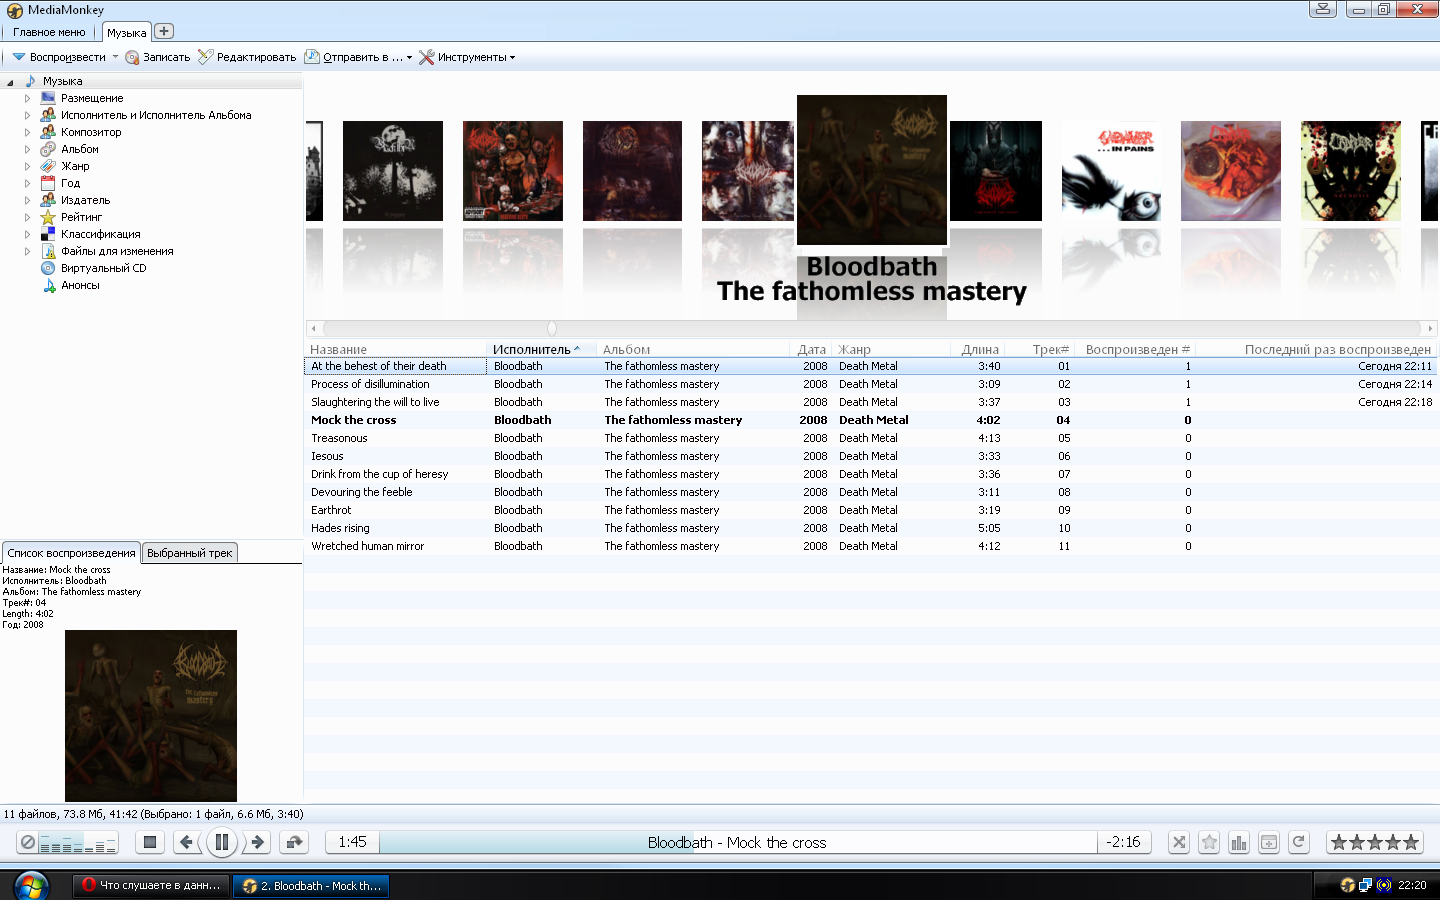Open the Главное меню tab
This screenshot has width=1440, height=900.
49,32
